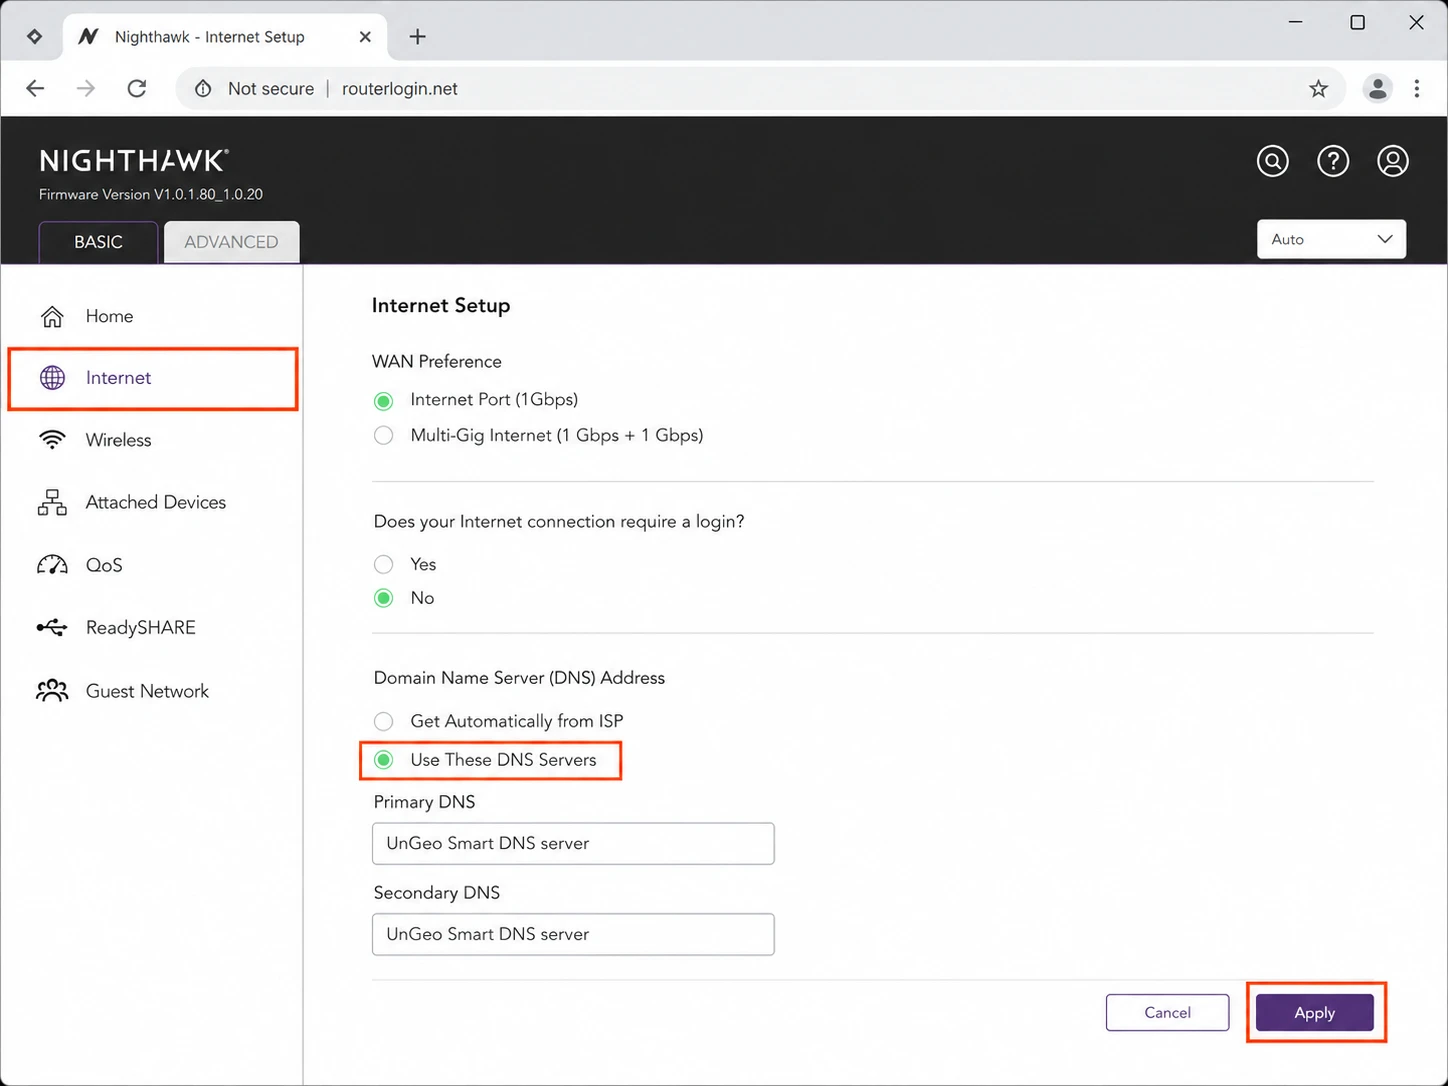Click the Cancel button
The image size is (1448, 1086).
tap(1167, 1013)
